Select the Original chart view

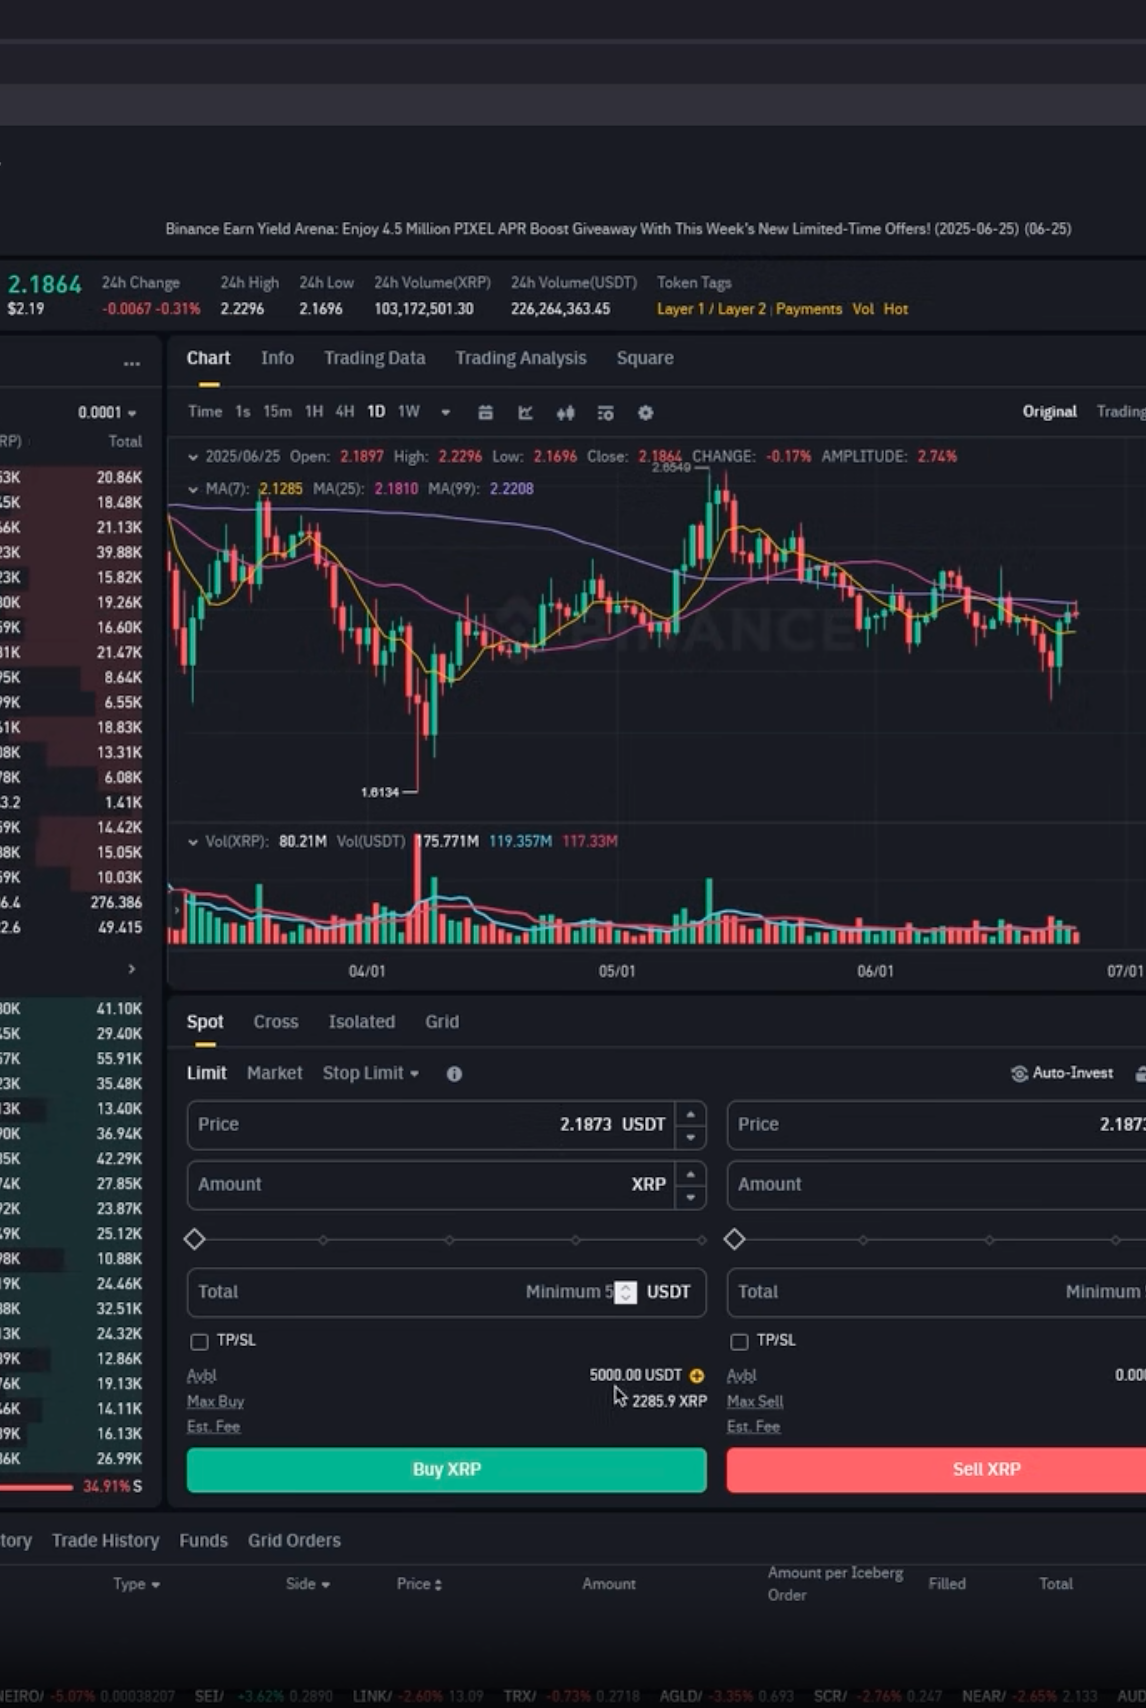coord(1049,412)
